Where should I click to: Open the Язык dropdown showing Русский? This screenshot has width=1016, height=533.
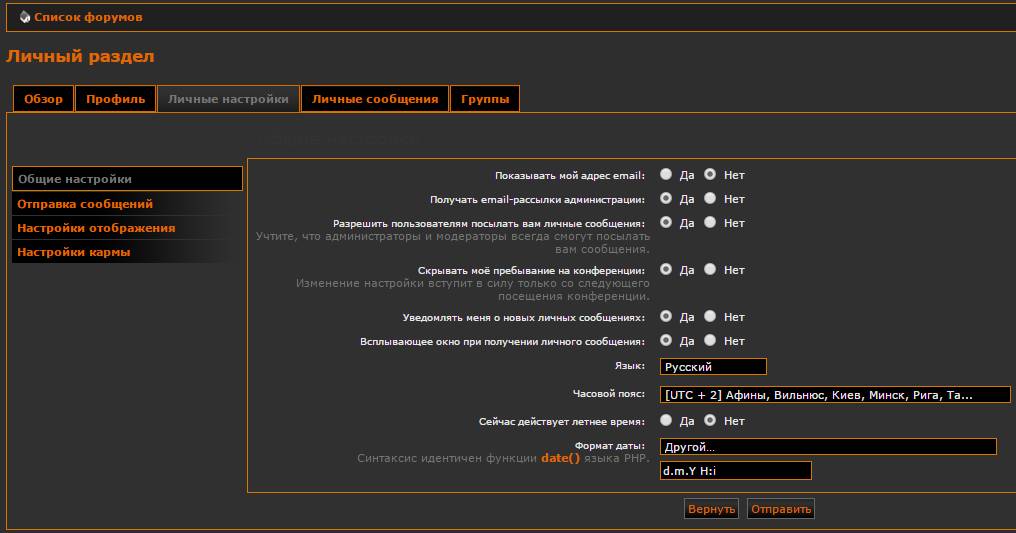(x=713, y=367)
